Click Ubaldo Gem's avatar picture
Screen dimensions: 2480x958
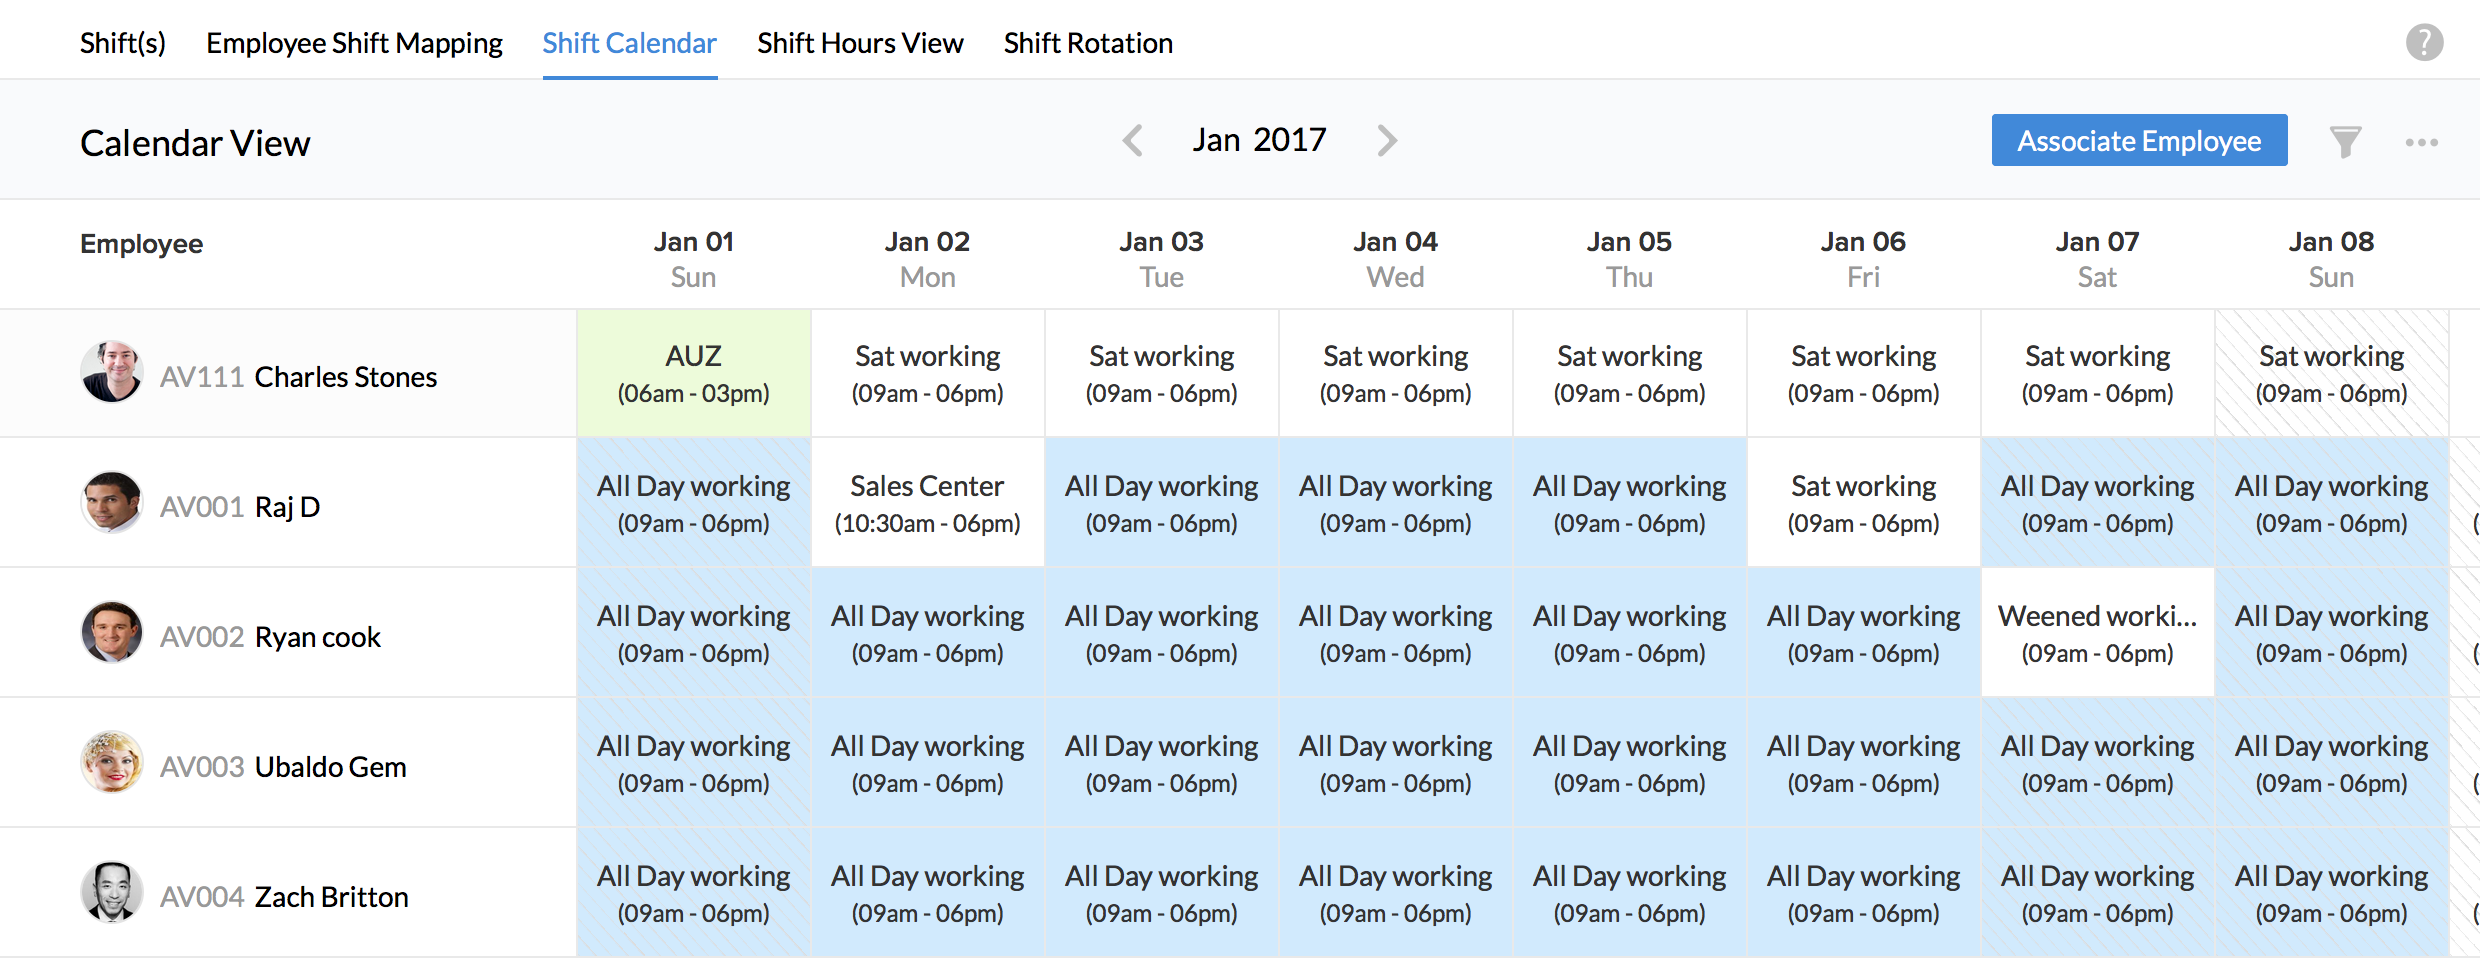tap(111, 762)
